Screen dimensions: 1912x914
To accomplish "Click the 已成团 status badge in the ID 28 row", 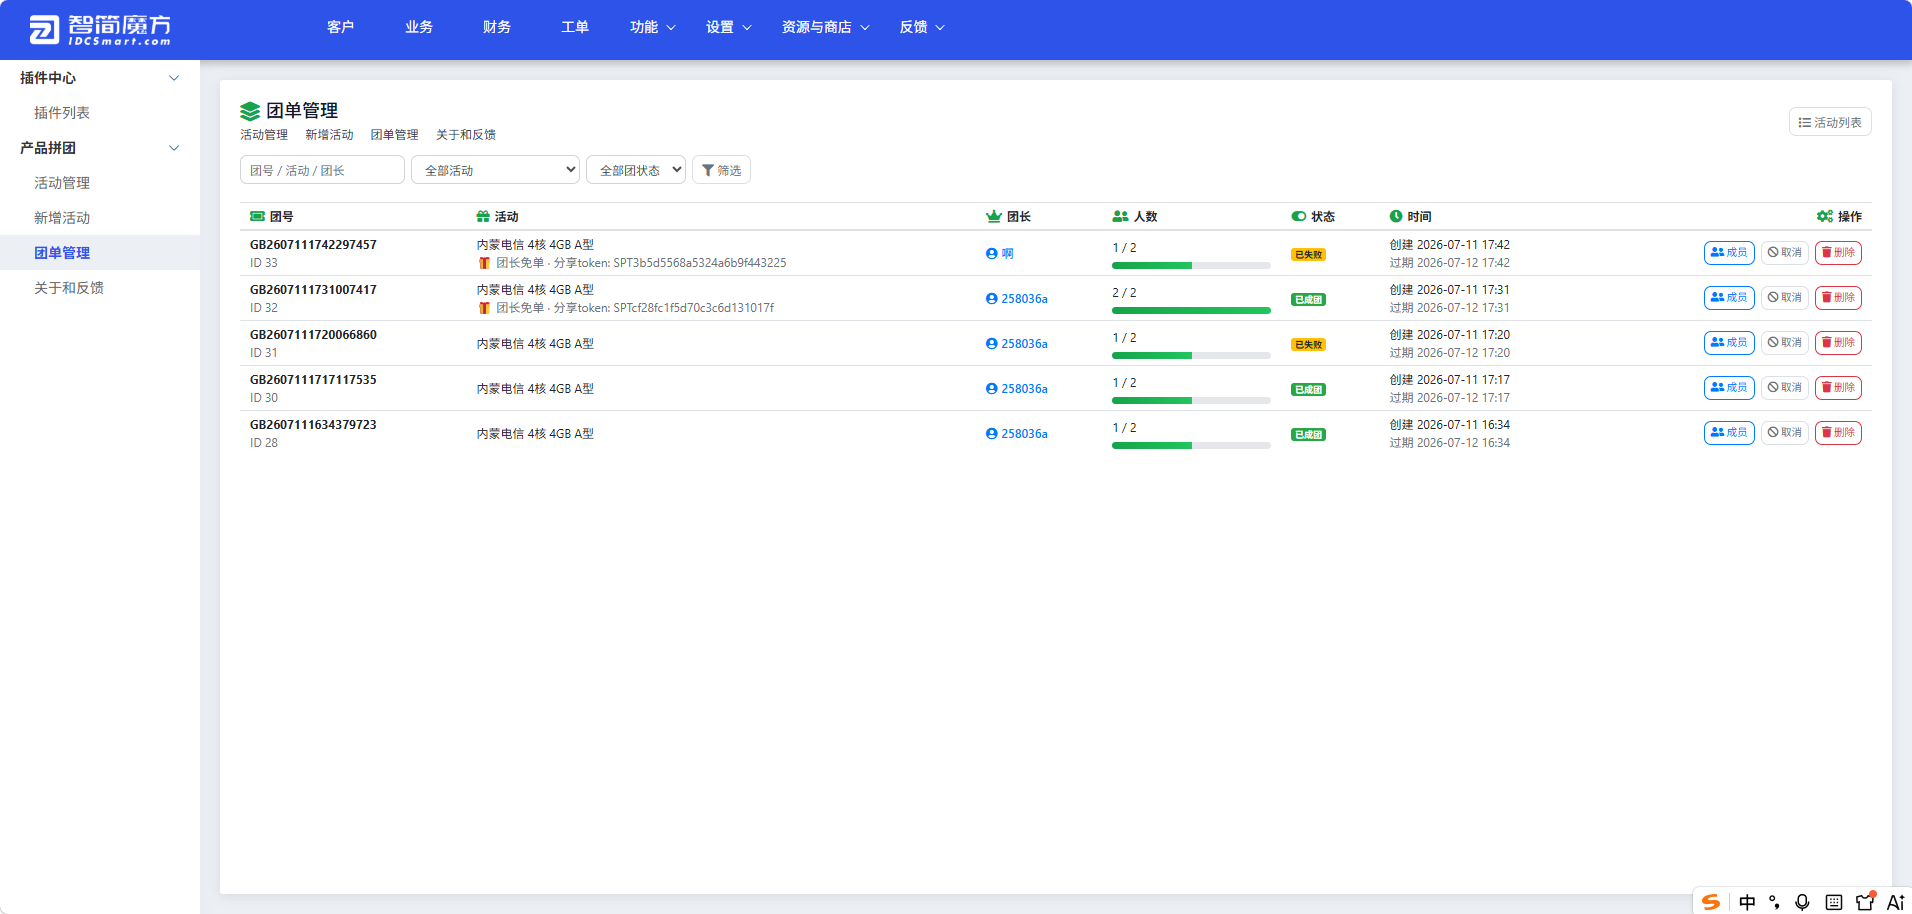I will click(x=1308, y=435).
